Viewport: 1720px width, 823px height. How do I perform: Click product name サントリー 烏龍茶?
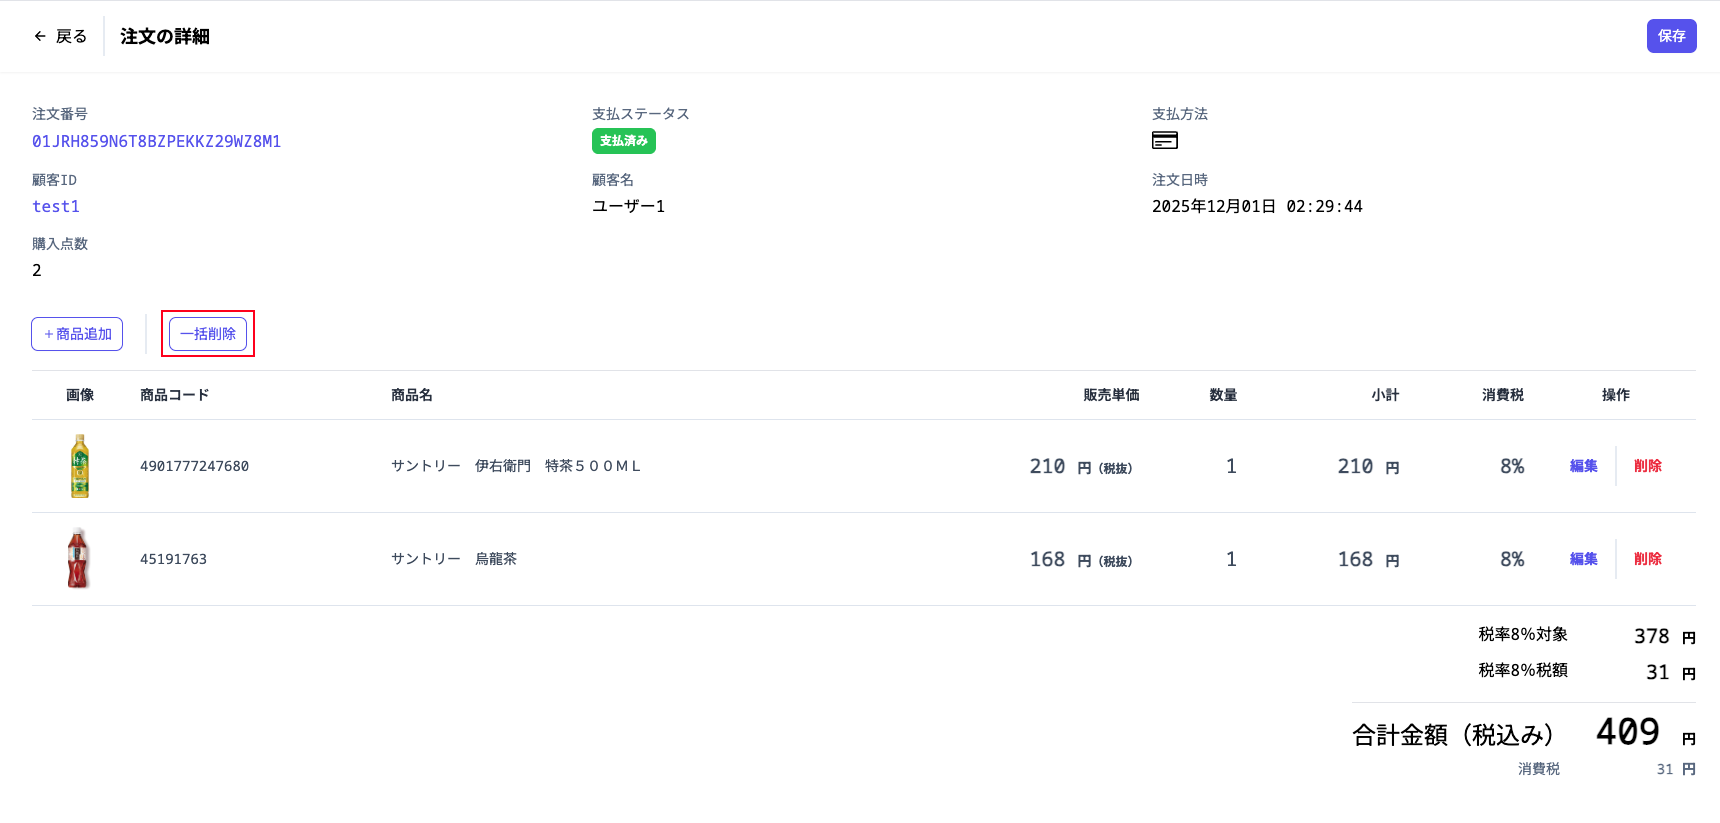pos(454,559)
